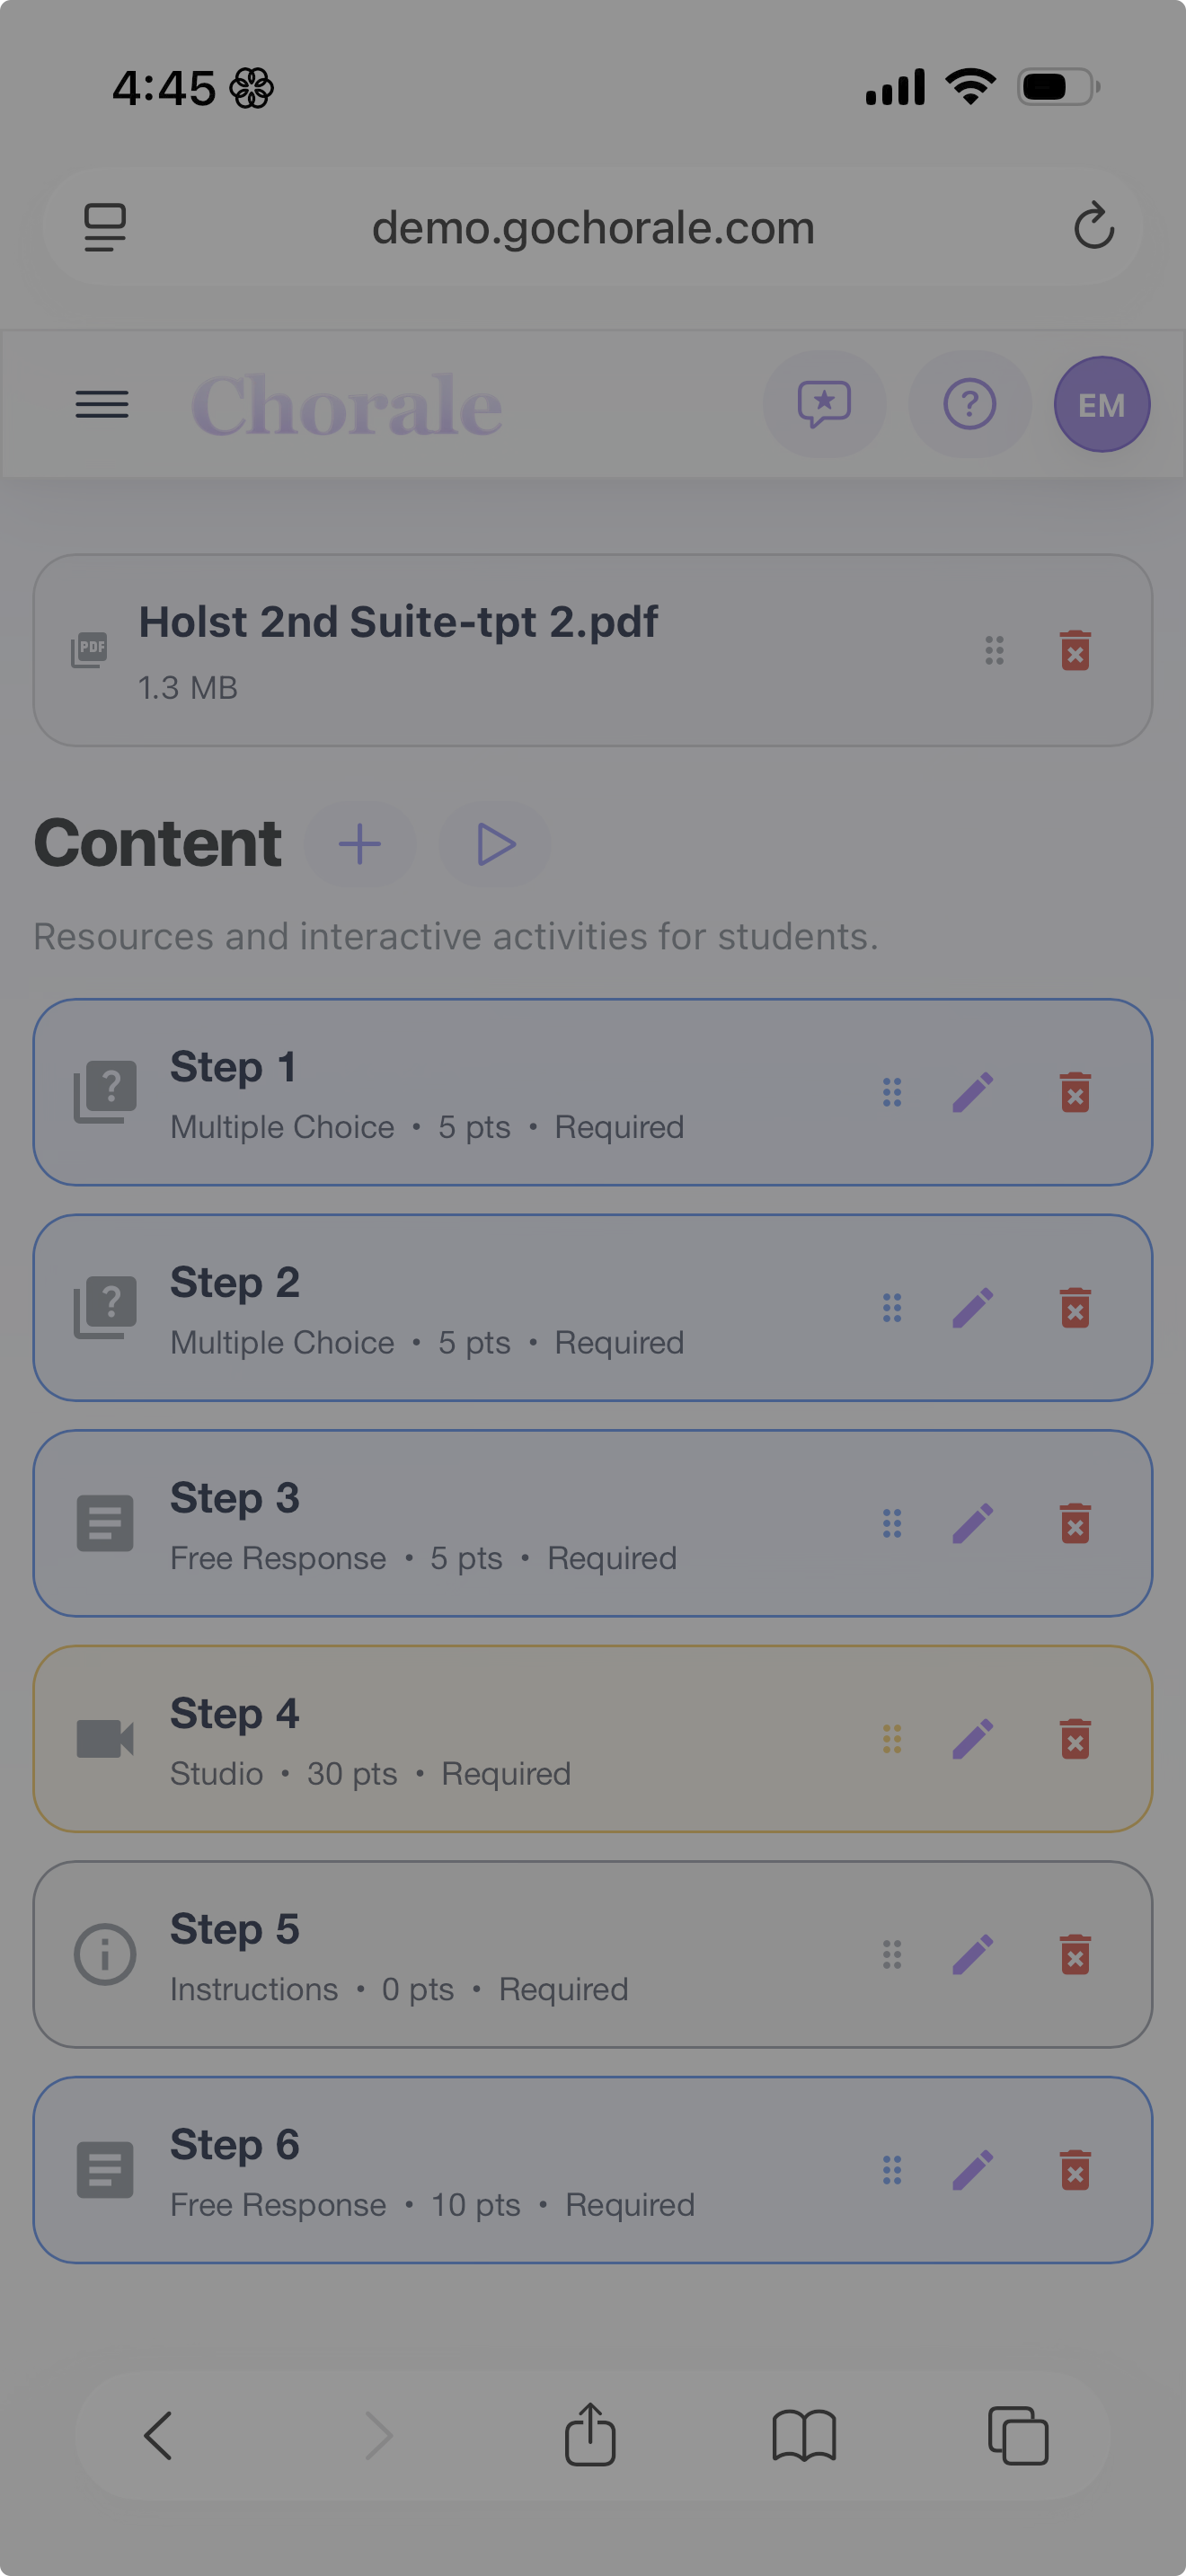Viewport: 1186px width, 2576px height.
Task: Edit Step 1 multiple choice item
Action: [x=972, y=1093]
